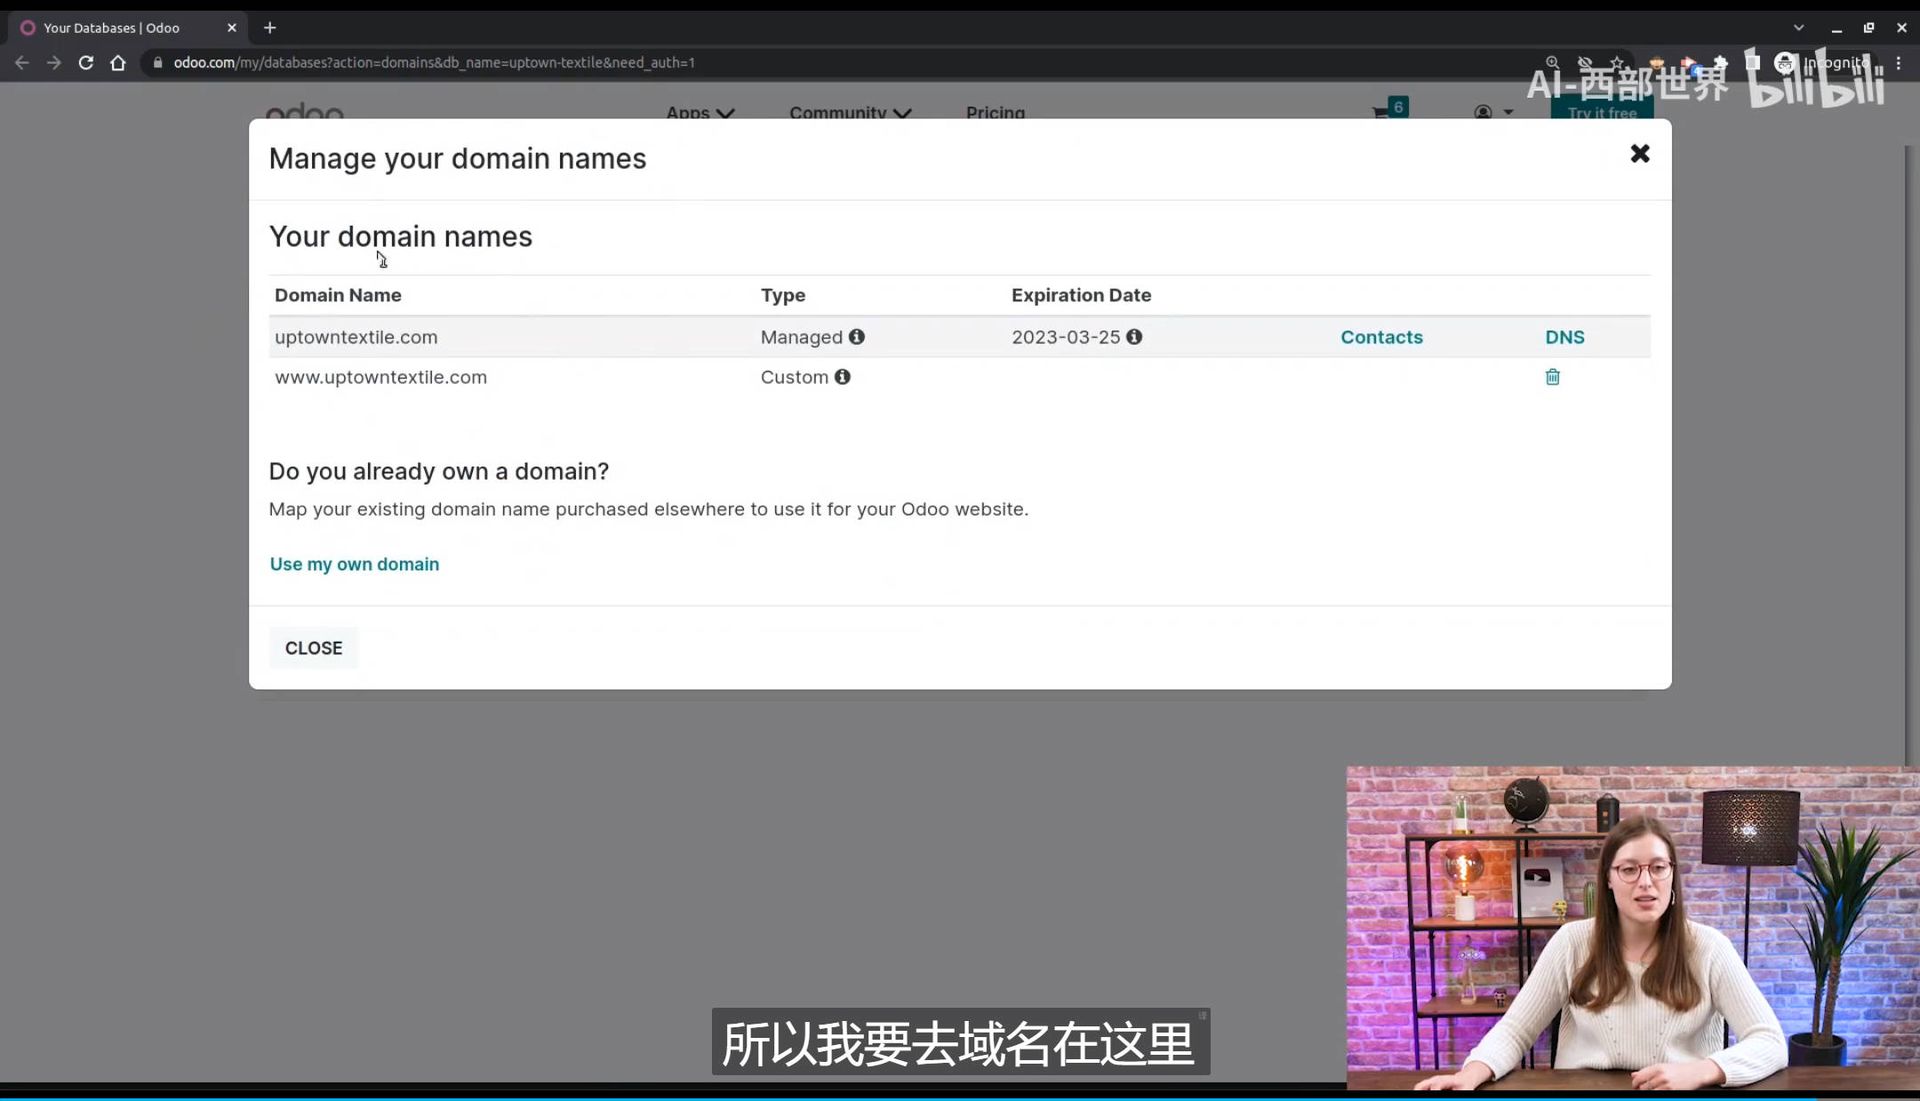Delete the www.uptowntextile.com custom domain
Image resolution: width=1920 pixels, height=1101 pixels.
1552,377
